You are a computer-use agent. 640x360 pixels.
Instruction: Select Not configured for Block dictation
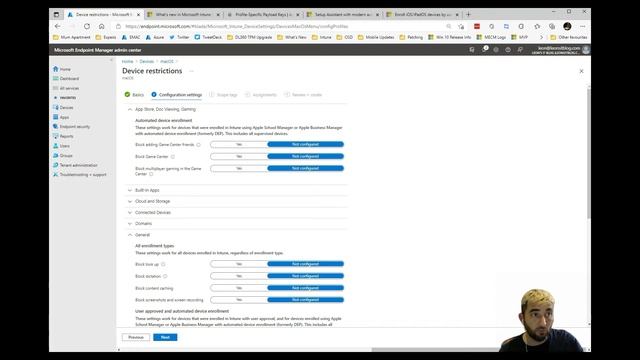(x=305, y=276)
